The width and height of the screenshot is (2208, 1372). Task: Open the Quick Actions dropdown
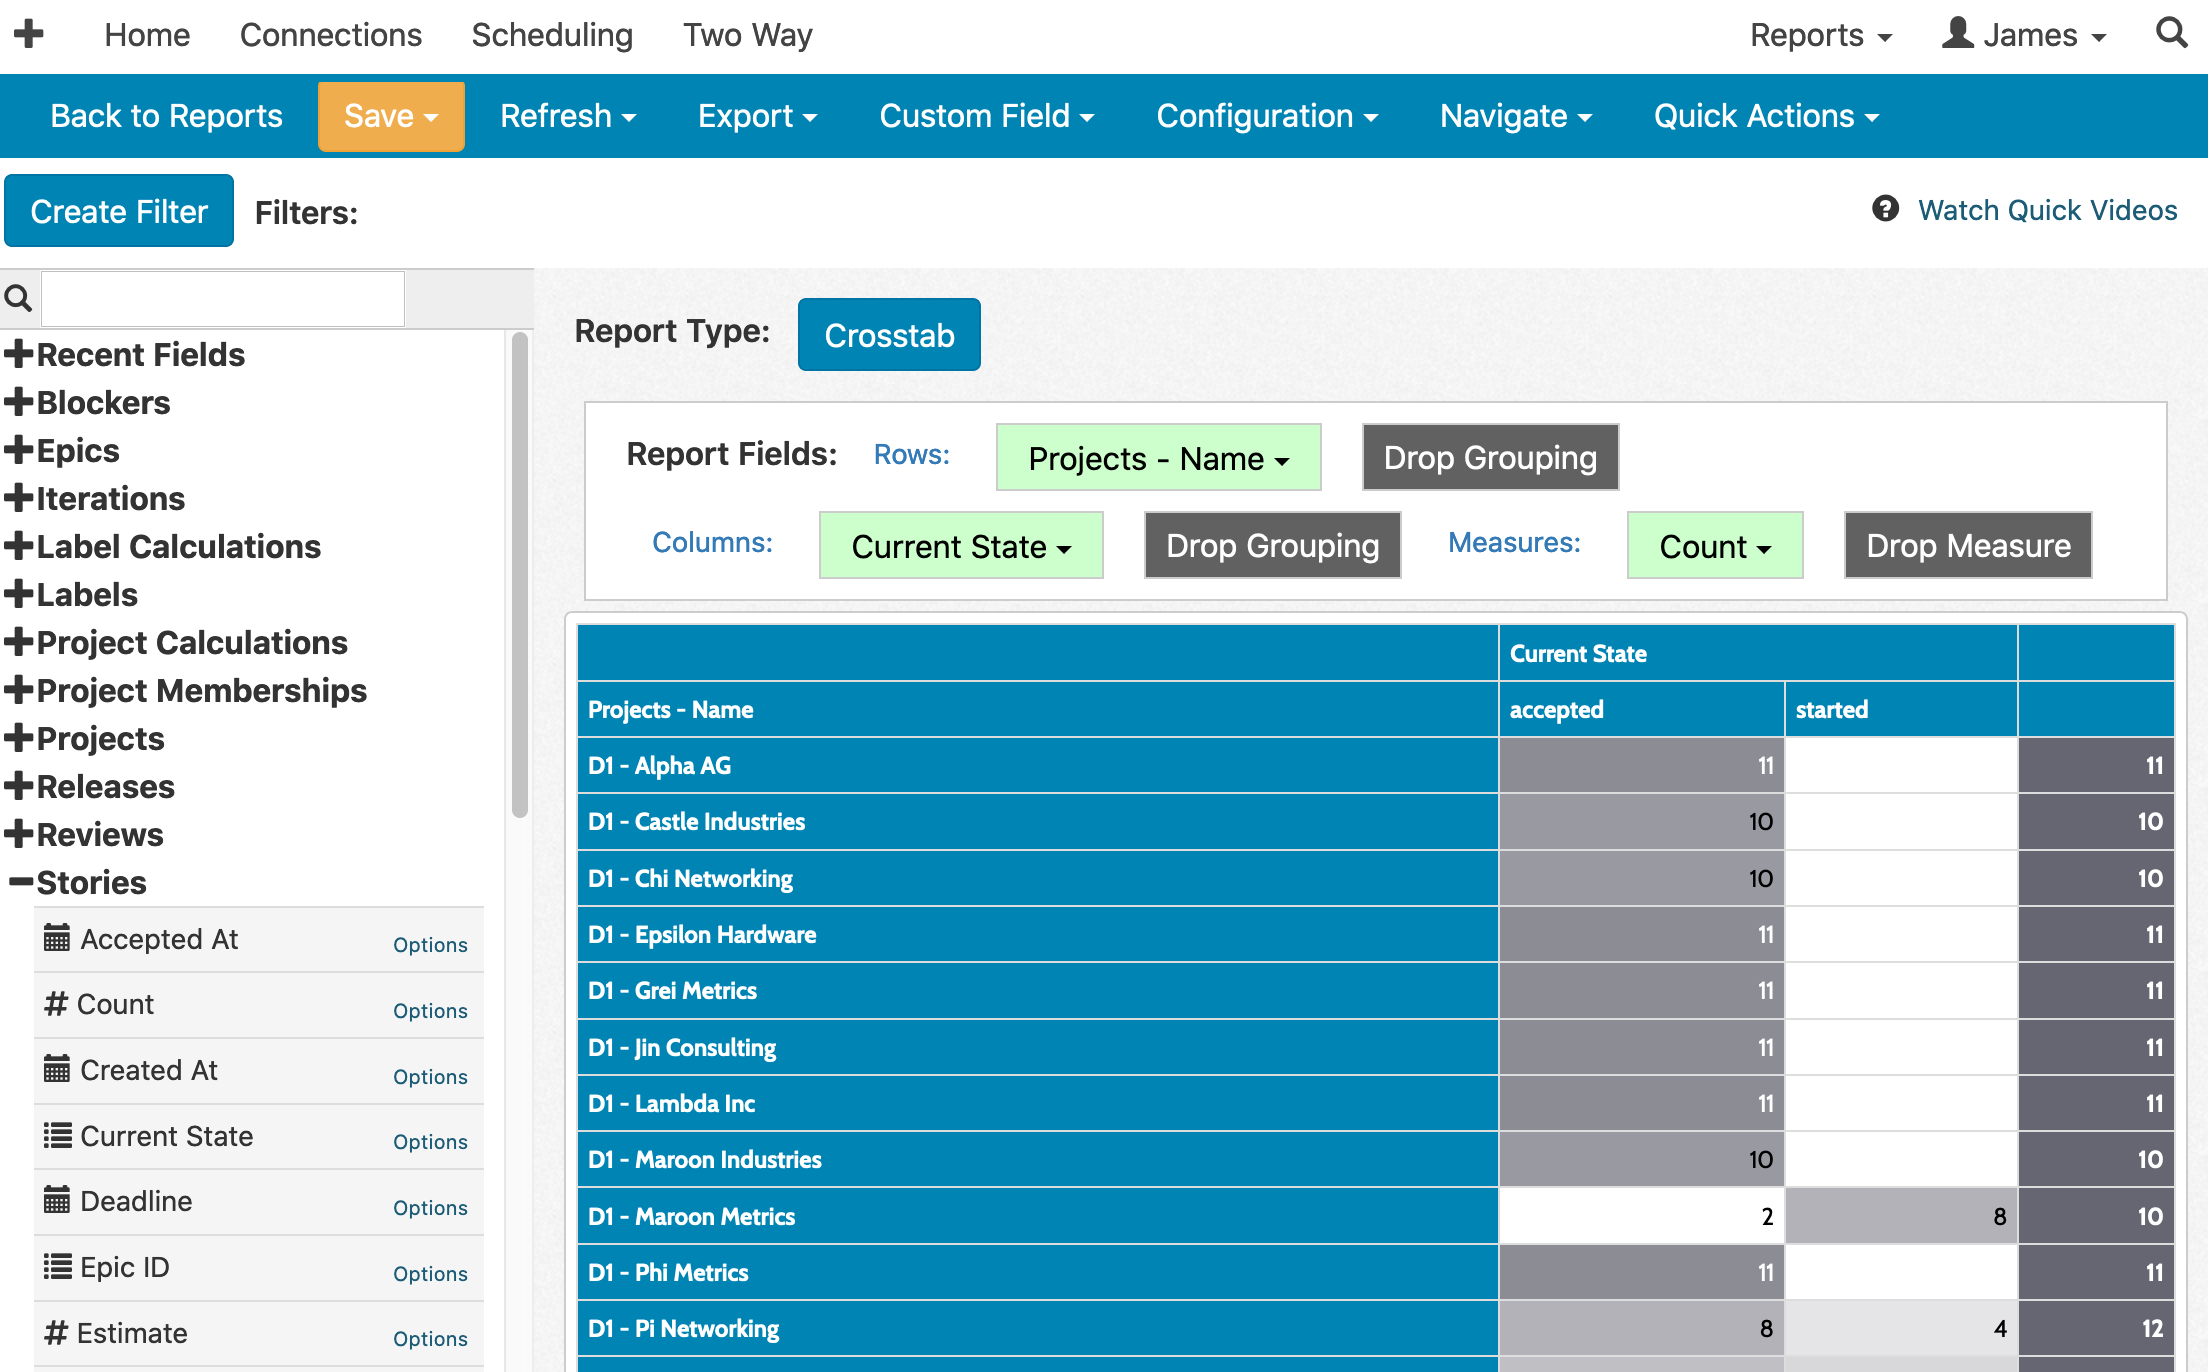click(1766, 116)
